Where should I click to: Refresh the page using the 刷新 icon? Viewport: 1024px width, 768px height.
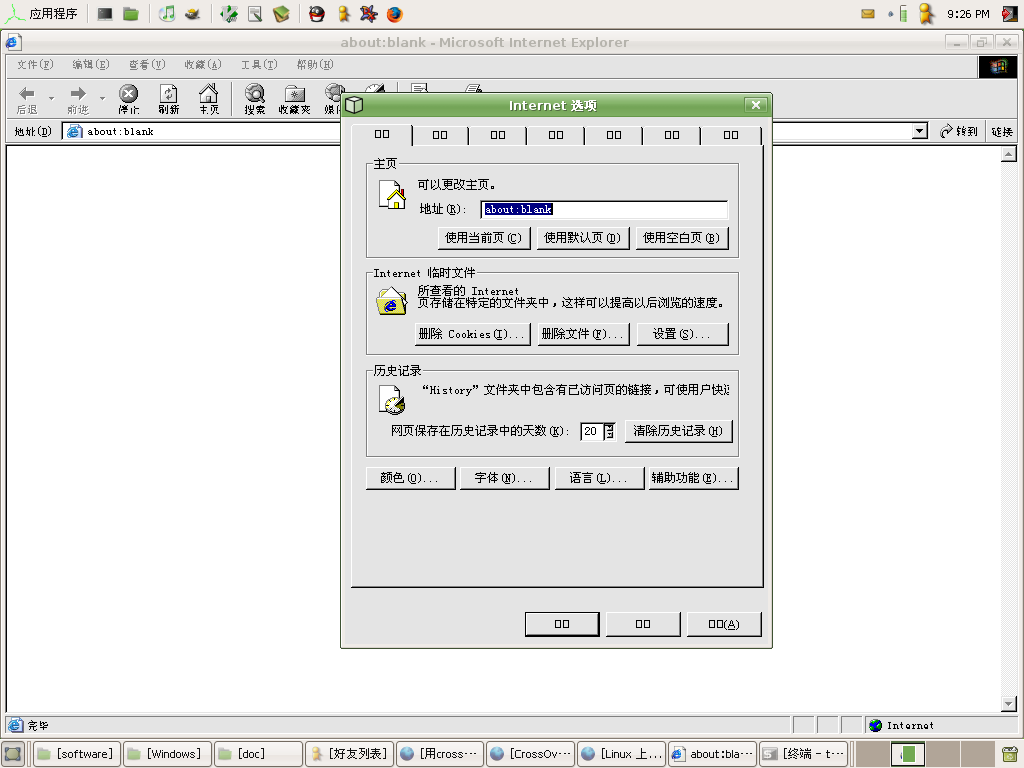click(x=168, y=93)
